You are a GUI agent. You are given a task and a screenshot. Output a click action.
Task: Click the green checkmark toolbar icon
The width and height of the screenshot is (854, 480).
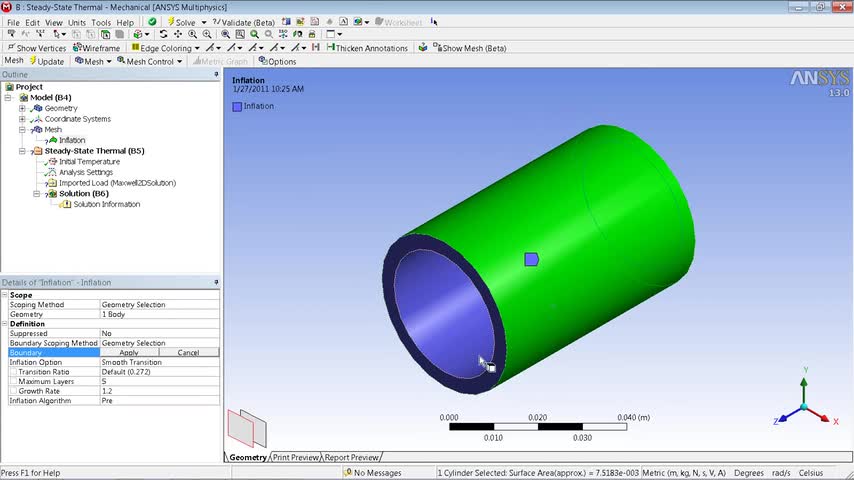click(x=152, y=22)
